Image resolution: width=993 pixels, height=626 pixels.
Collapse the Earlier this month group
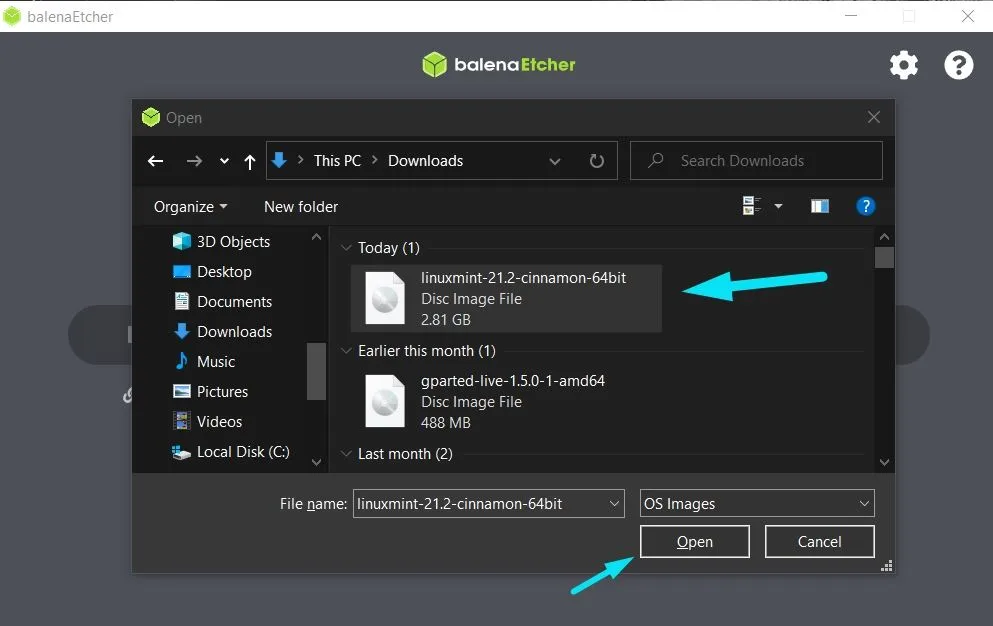[346, 351]
